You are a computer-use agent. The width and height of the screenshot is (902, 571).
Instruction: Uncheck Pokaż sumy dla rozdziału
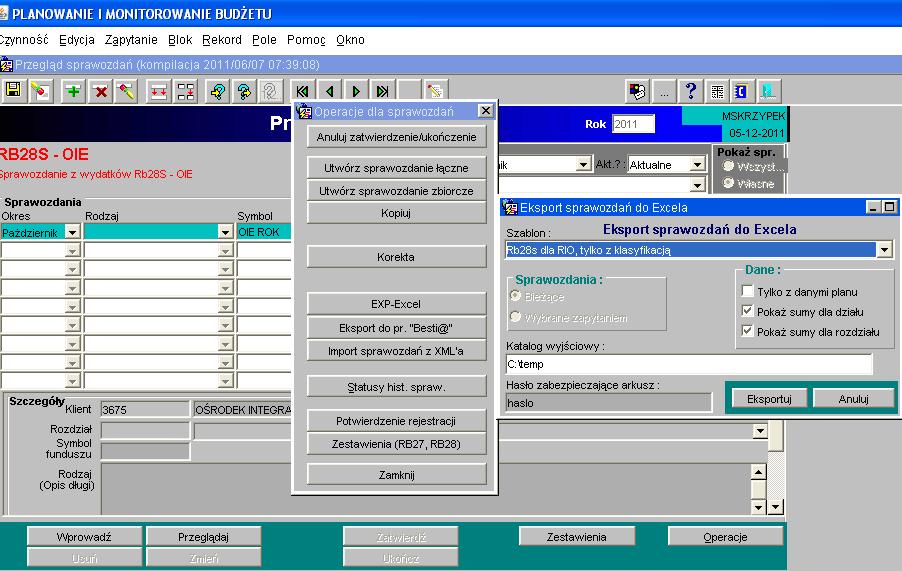click(x=747, y=331)
